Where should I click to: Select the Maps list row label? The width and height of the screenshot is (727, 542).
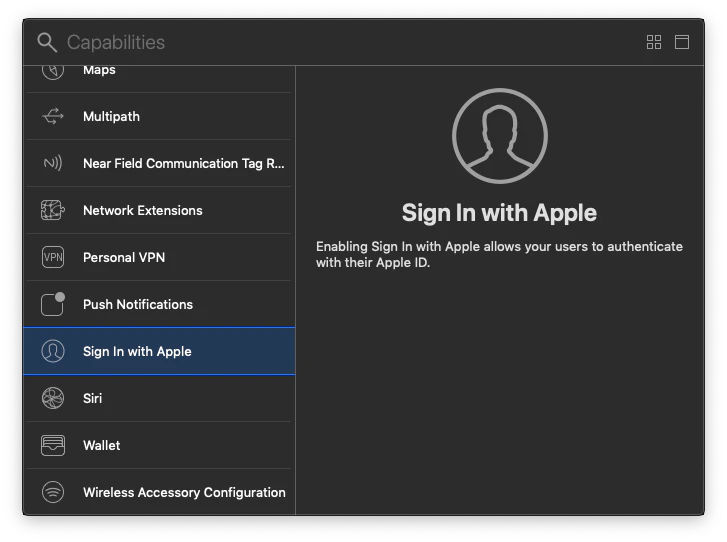coord(99,70)
